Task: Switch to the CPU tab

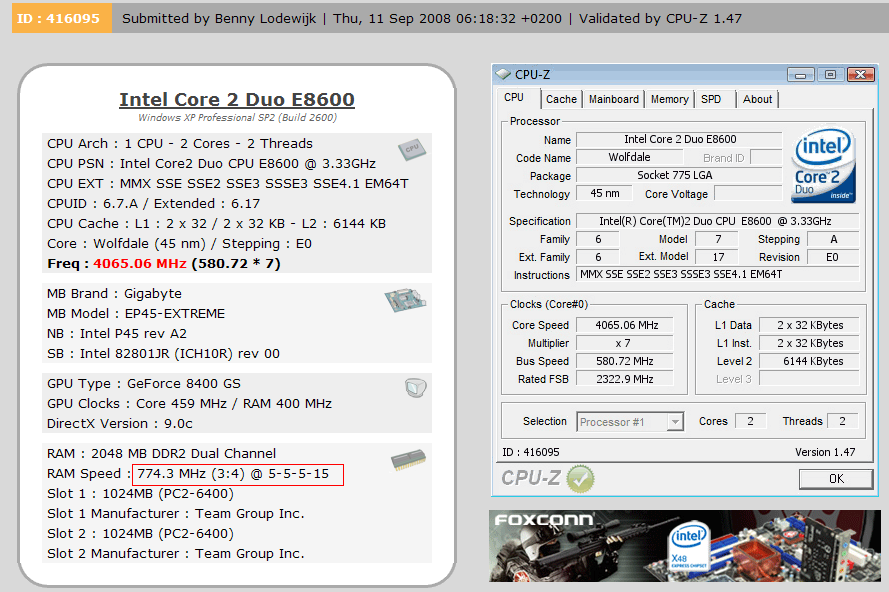Action: tap(514, 98)
